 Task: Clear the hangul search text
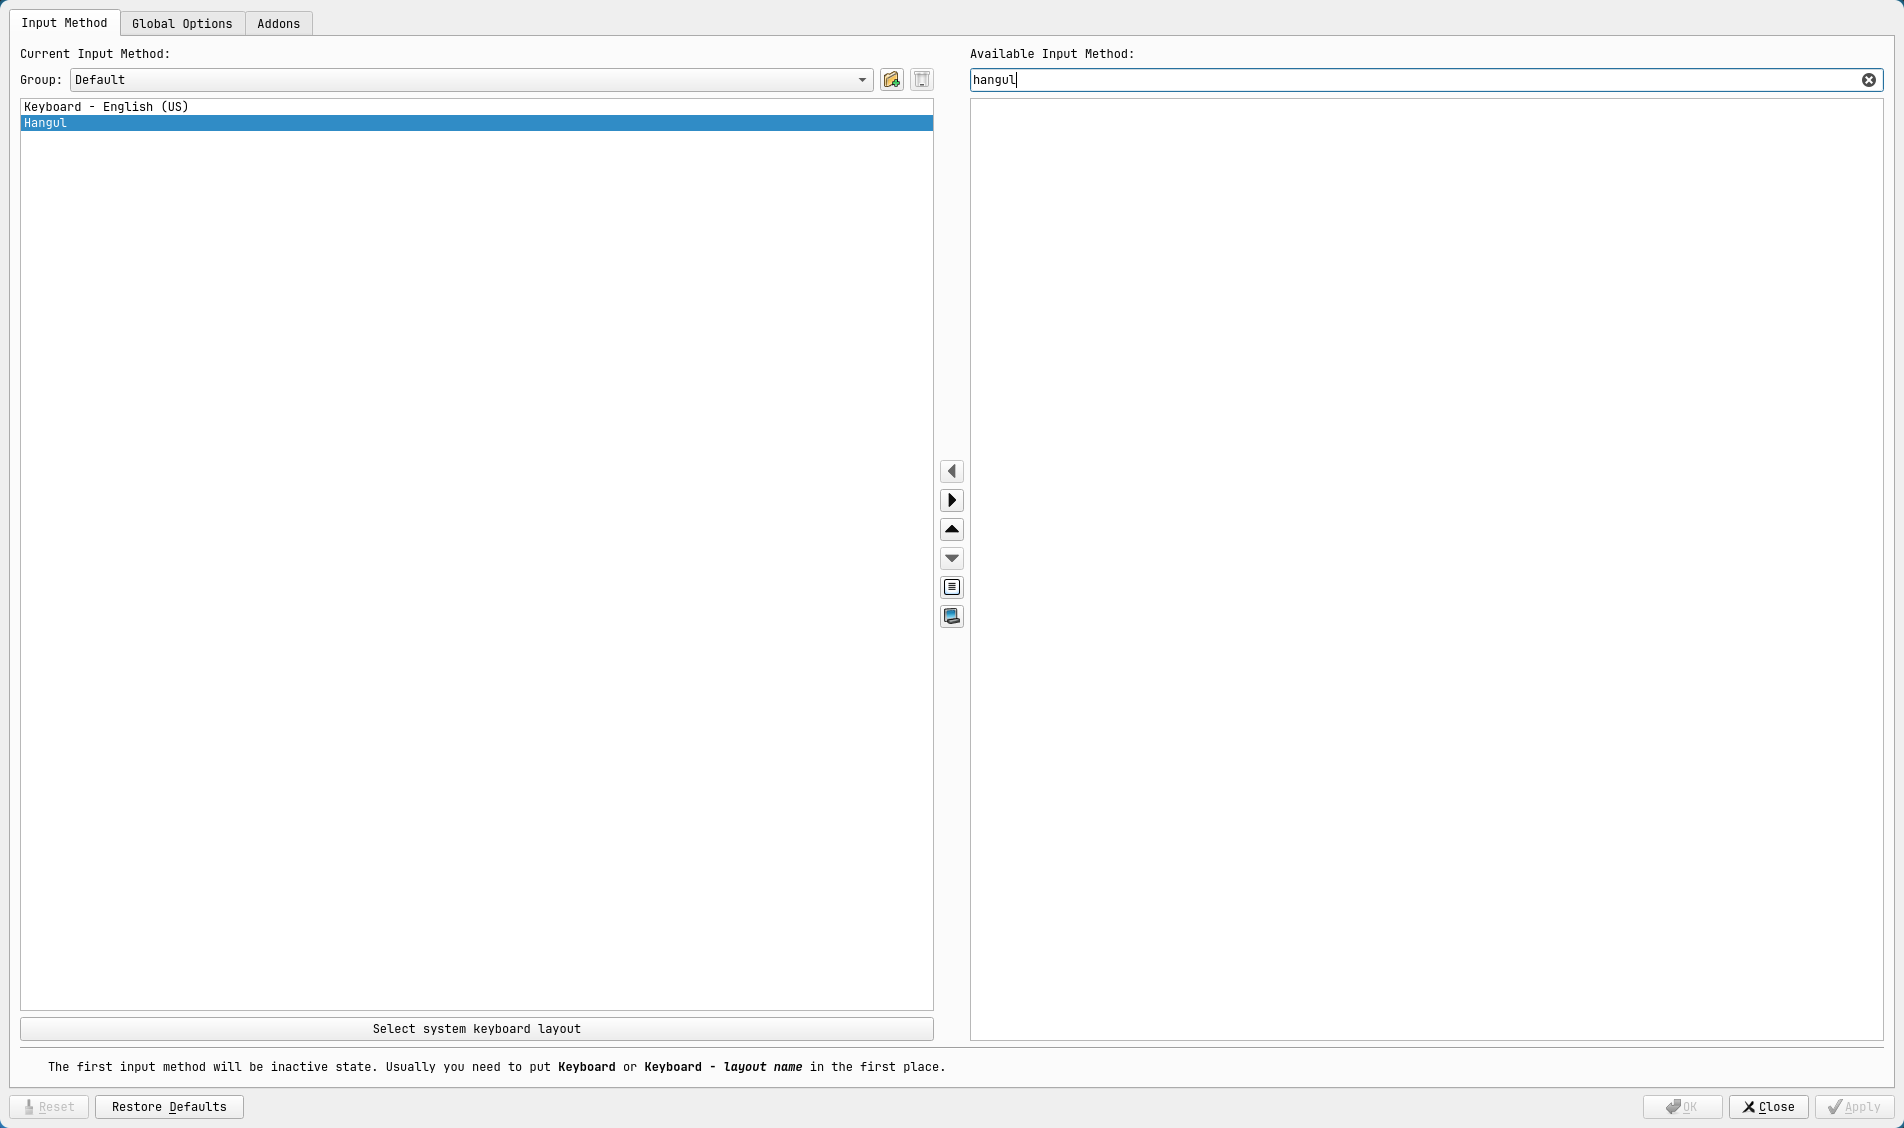(x=1868, y=80)
